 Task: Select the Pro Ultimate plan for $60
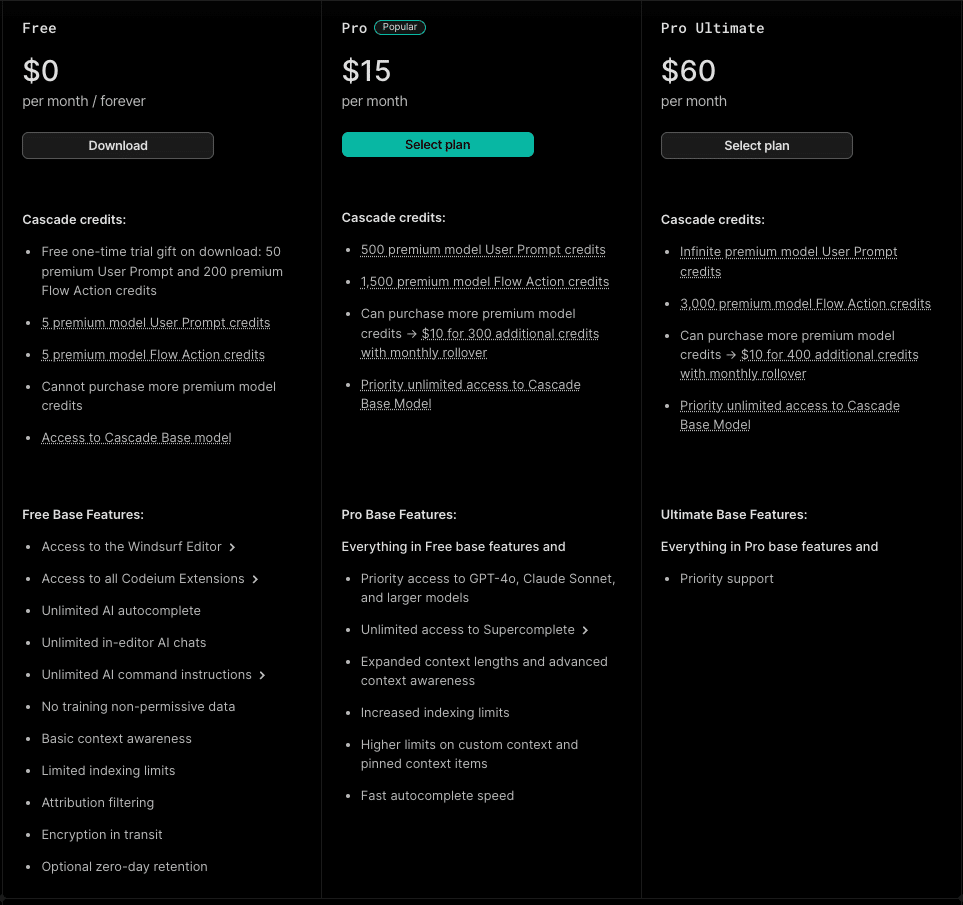756,146
